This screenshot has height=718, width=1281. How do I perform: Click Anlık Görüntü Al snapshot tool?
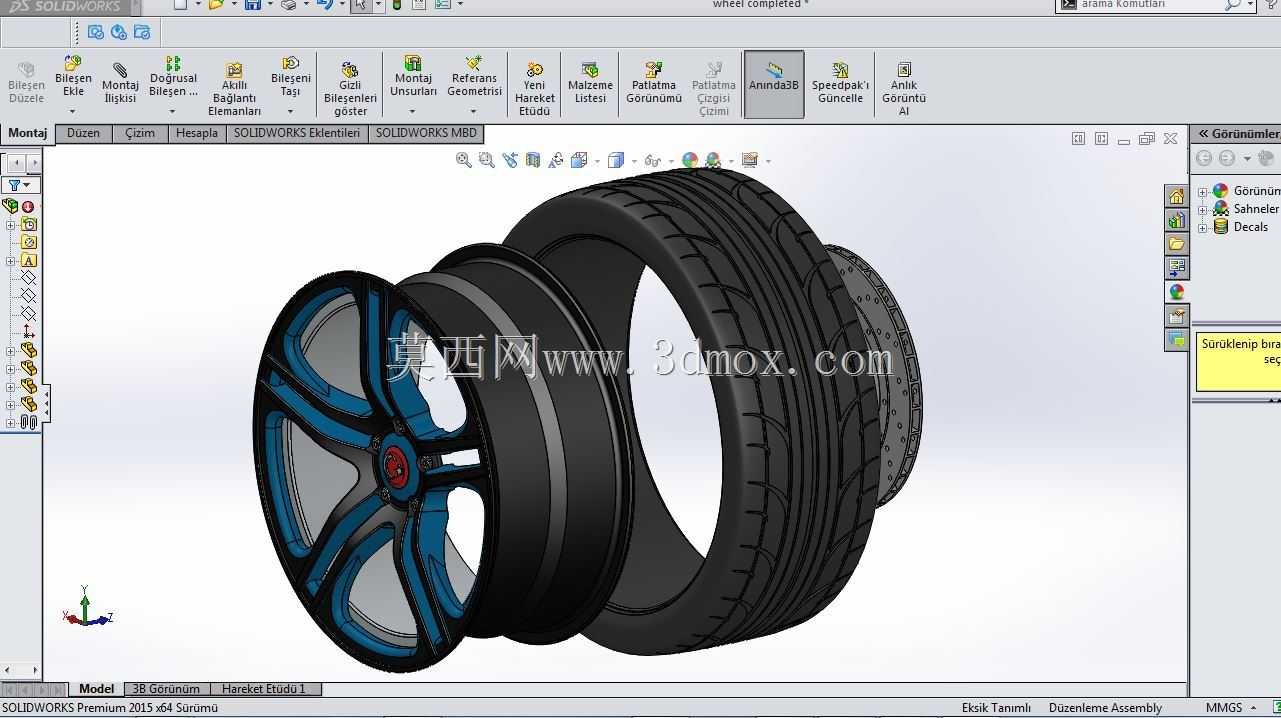(x=904, y=89)
